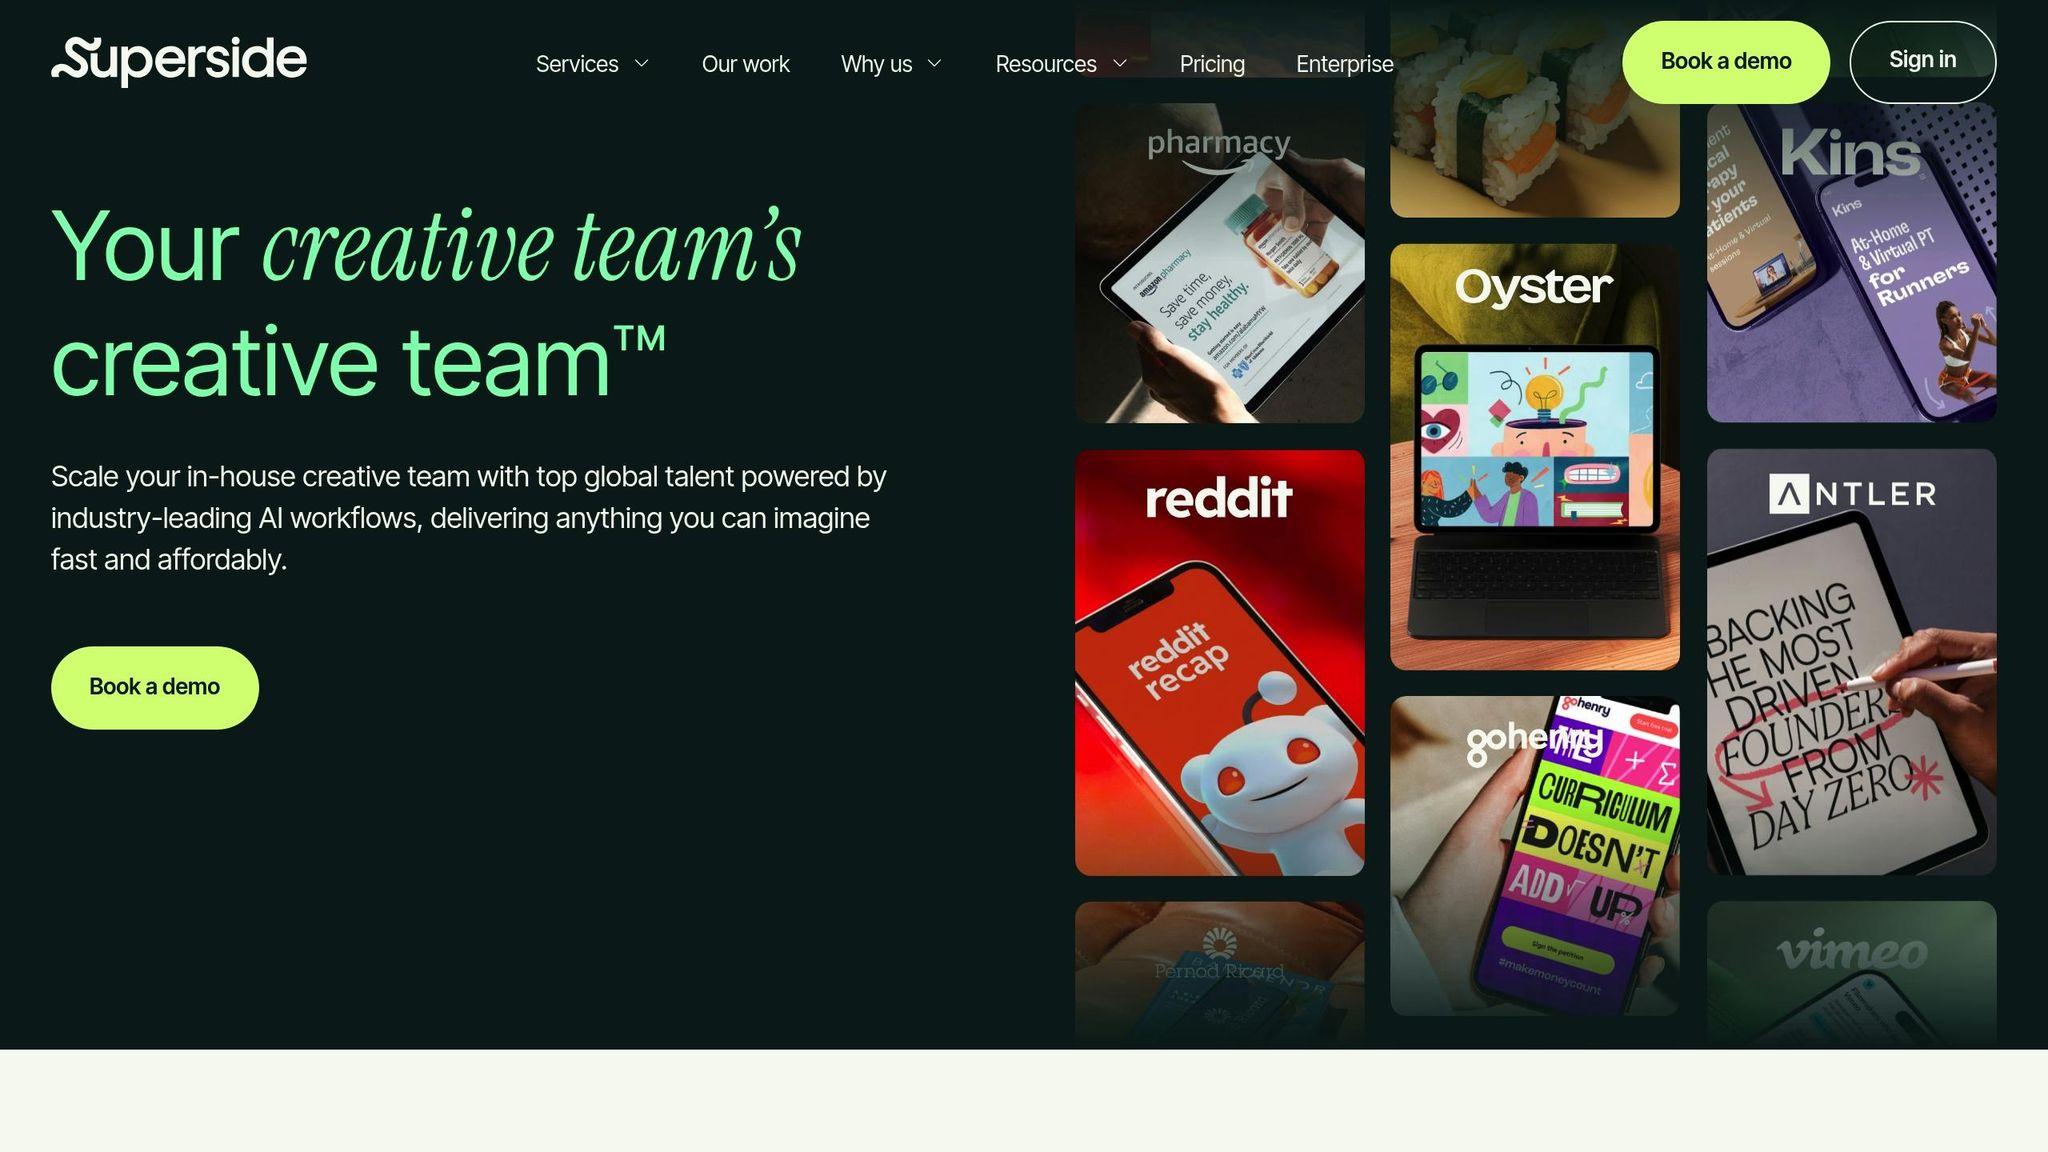The height and width of the screenshot is (1152, 2048).
Task: Navigate to Pricing
Action: pyautogui.click(x=1212, y=64)
